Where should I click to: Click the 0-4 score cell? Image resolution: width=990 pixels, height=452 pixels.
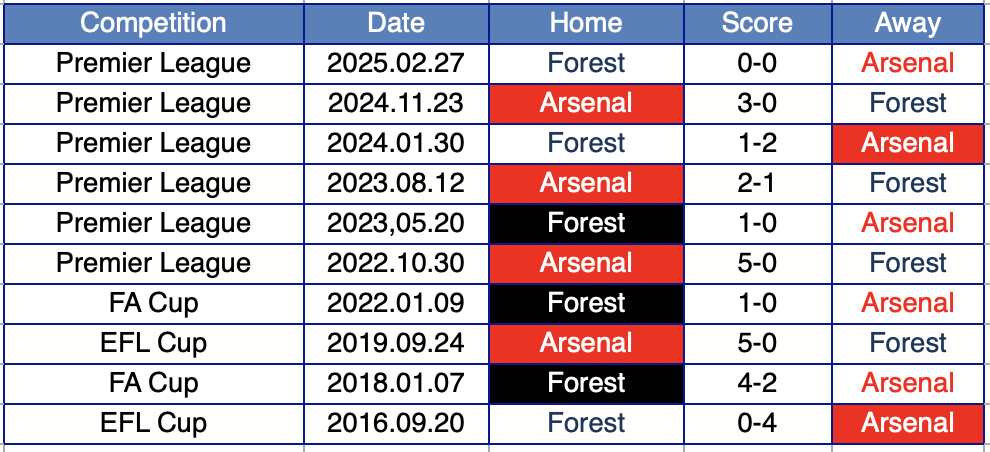tap(758, 423)
